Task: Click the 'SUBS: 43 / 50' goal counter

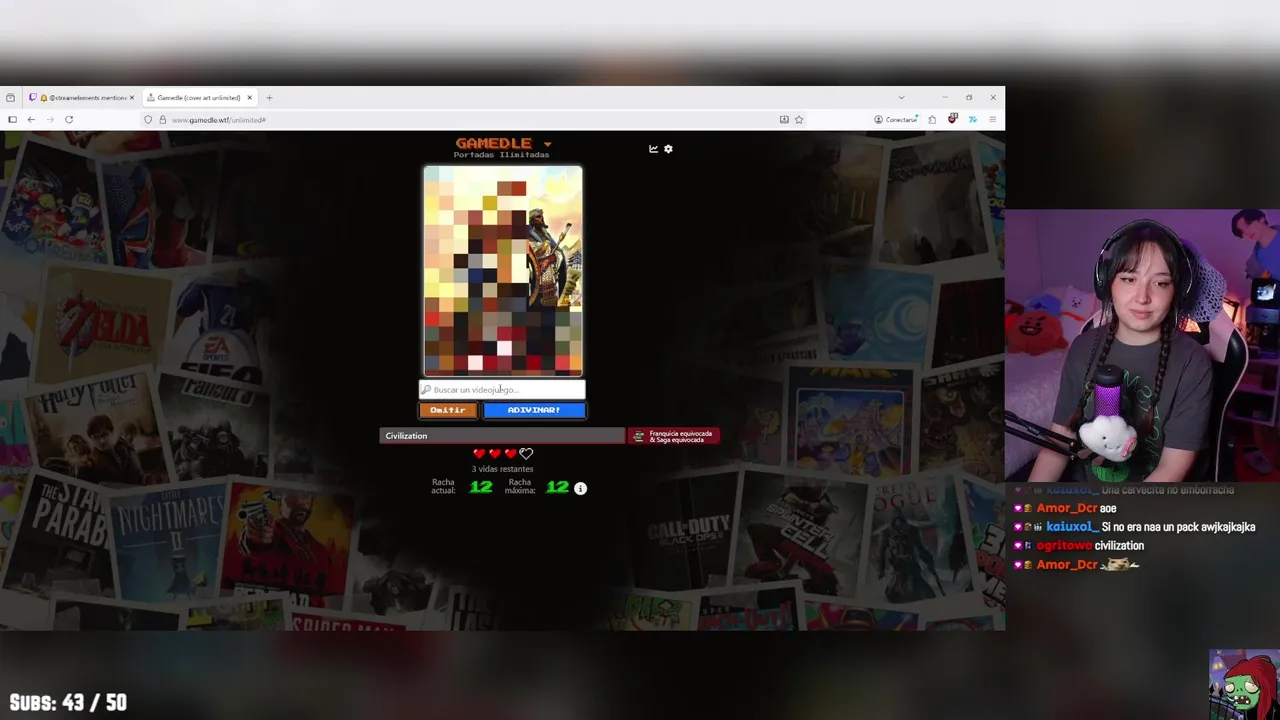Action: [68, 703]
